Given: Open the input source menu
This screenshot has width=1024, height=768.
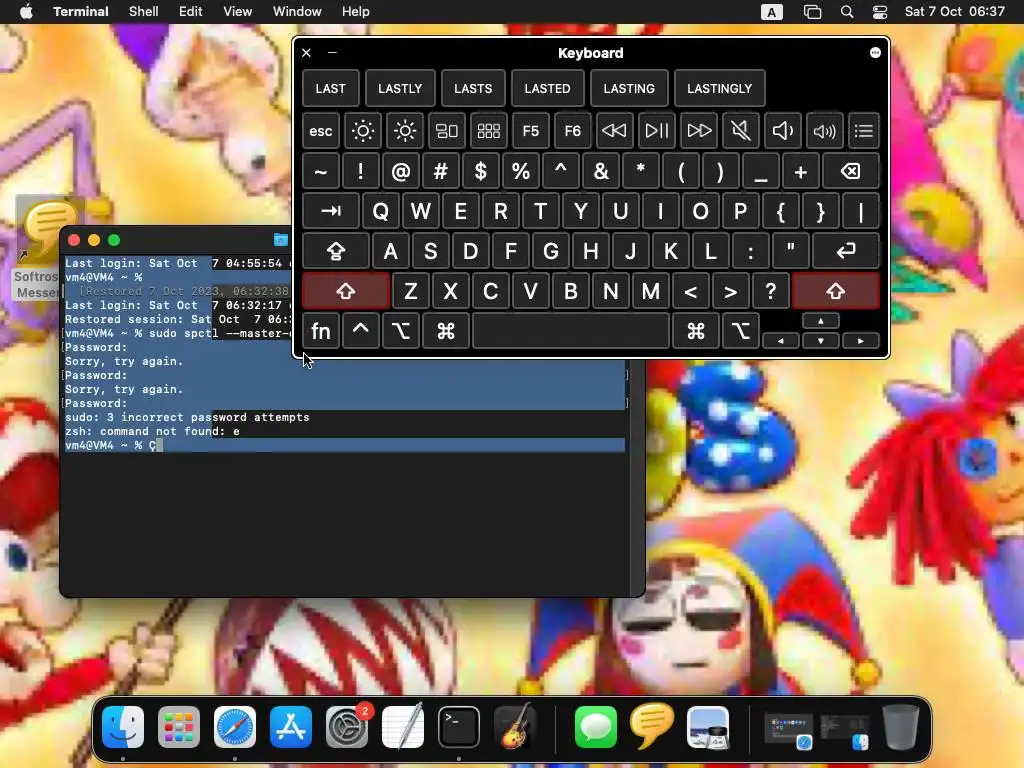Looking at the screenshot, I should (x=771, y=12).
